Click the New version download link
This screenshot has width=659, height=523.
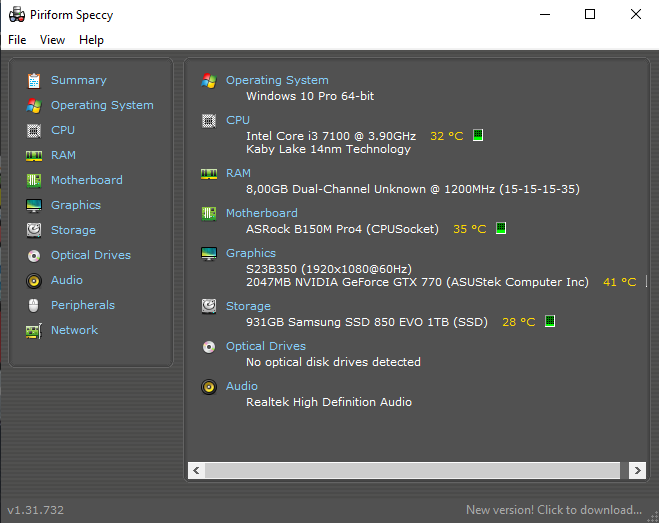point(553,510)
